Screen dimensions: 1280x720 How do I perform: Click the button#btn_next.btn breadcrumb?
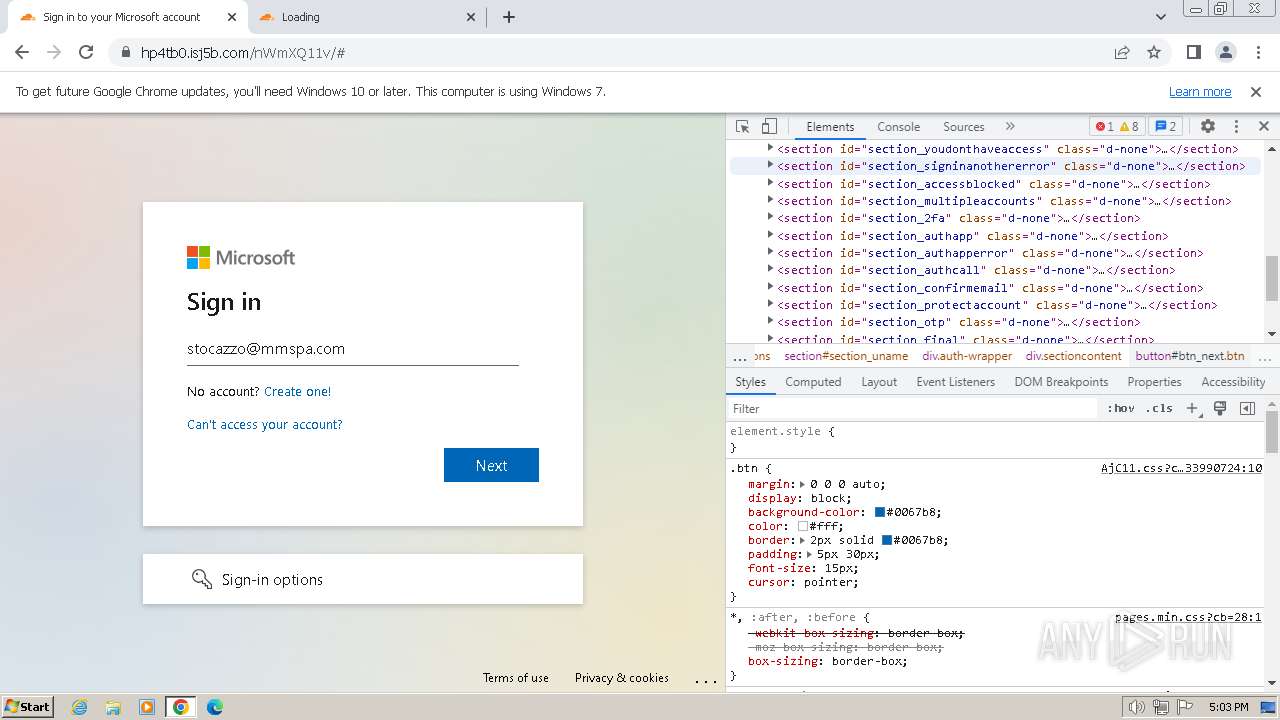point(1190,356)
